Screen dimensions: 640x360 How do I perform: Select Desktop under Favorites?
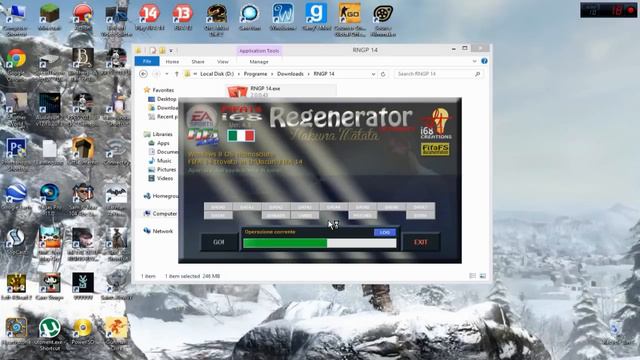(162, 99)
